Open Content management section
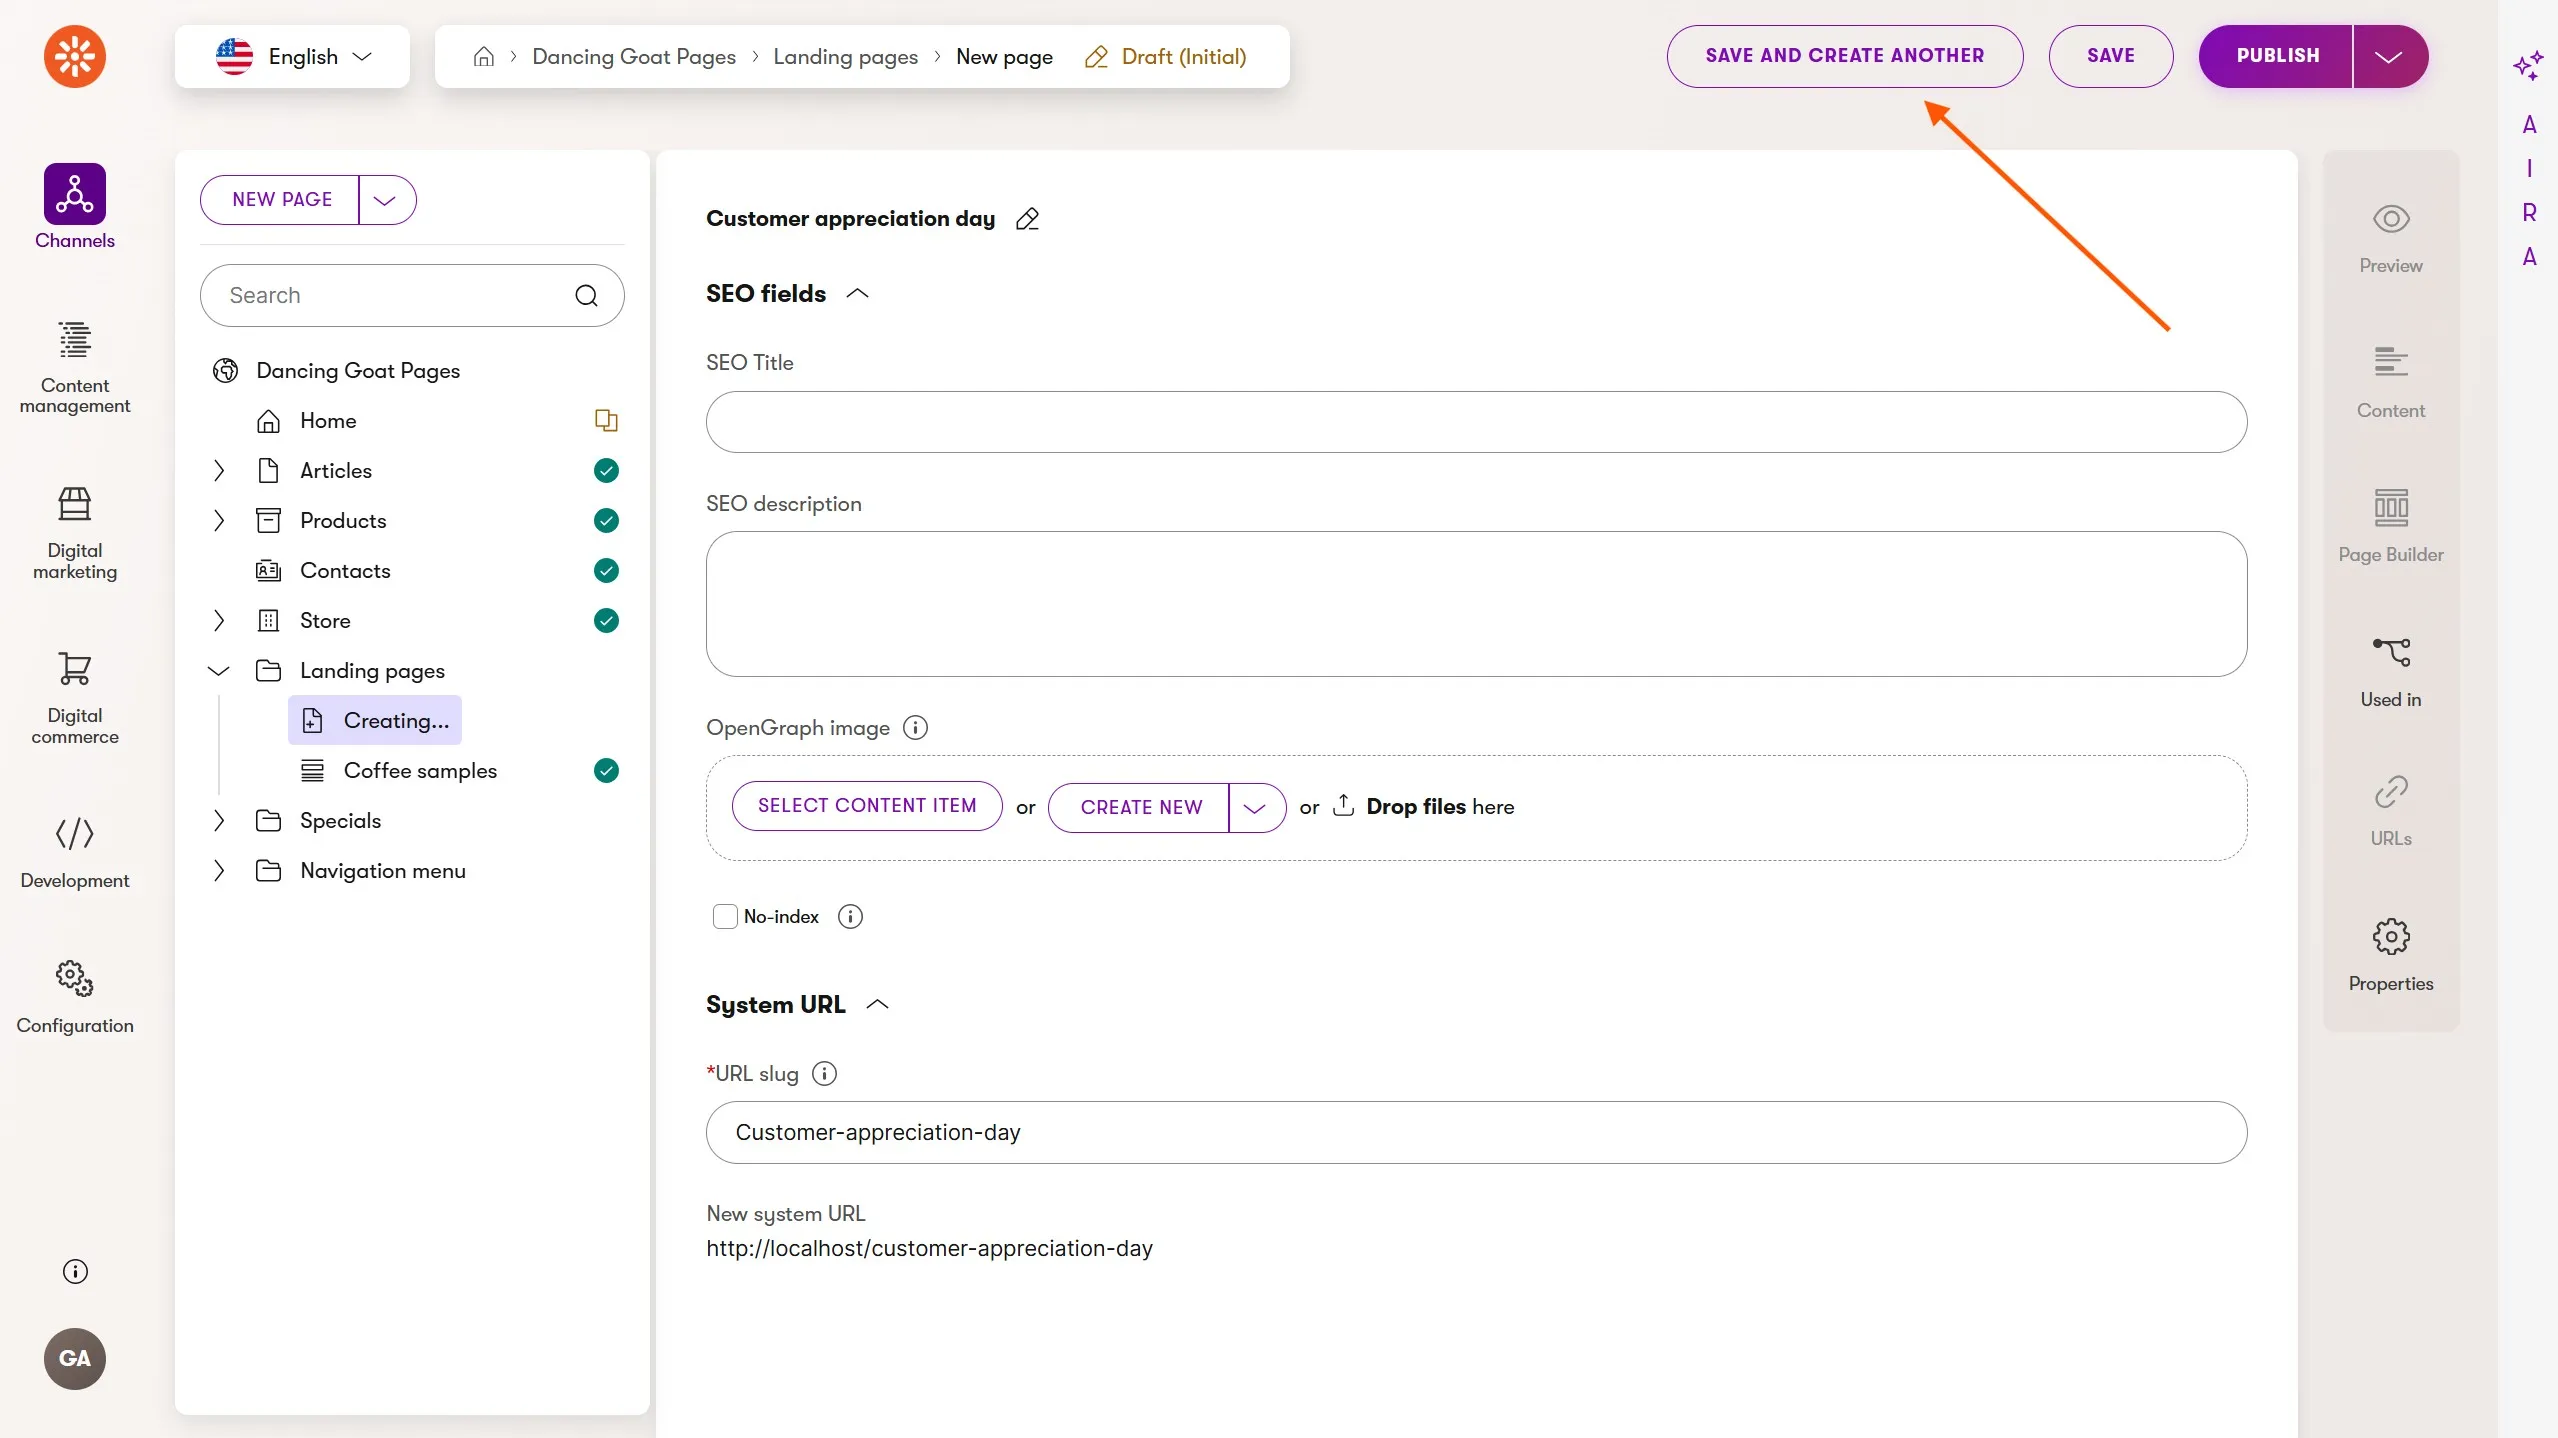This screenshot has width=2558, height=1438. point(75,367)
